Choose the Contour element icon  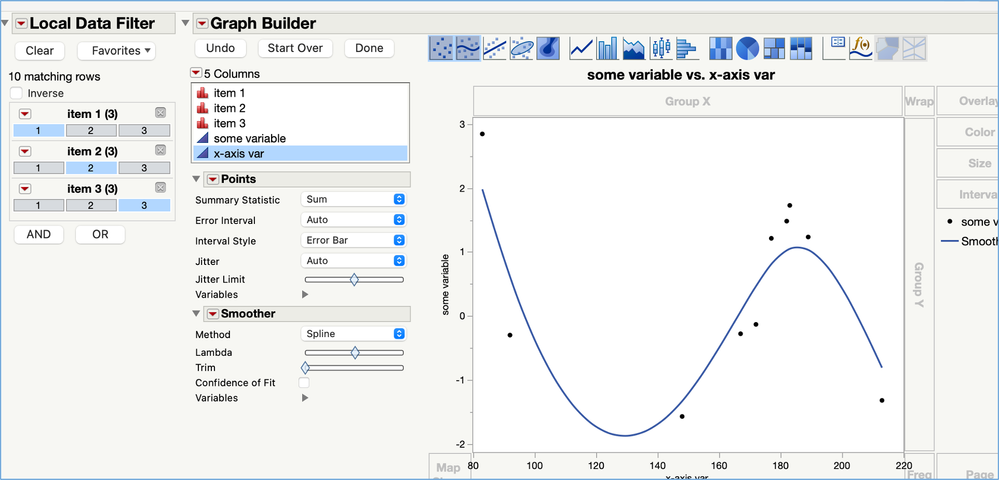point(548,48)
